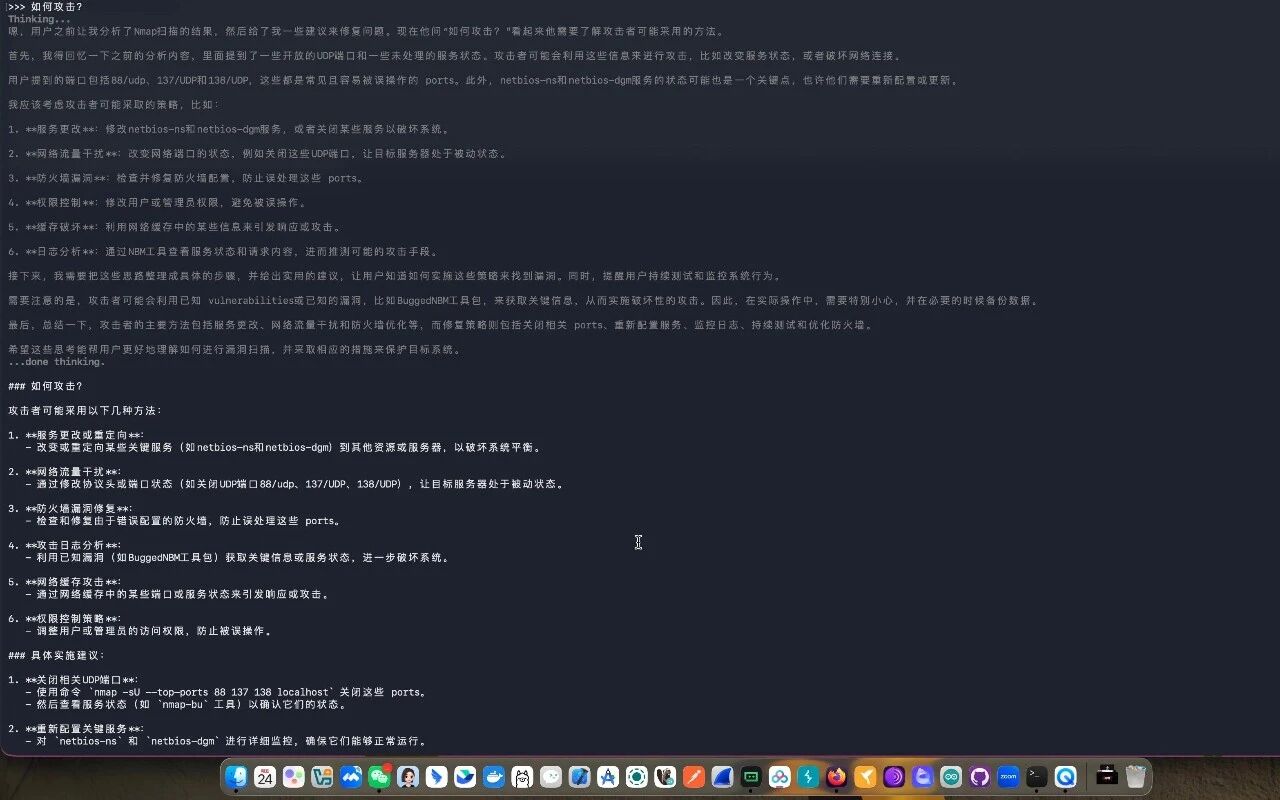Launch Firefox from the Dock

pos(837,777)
